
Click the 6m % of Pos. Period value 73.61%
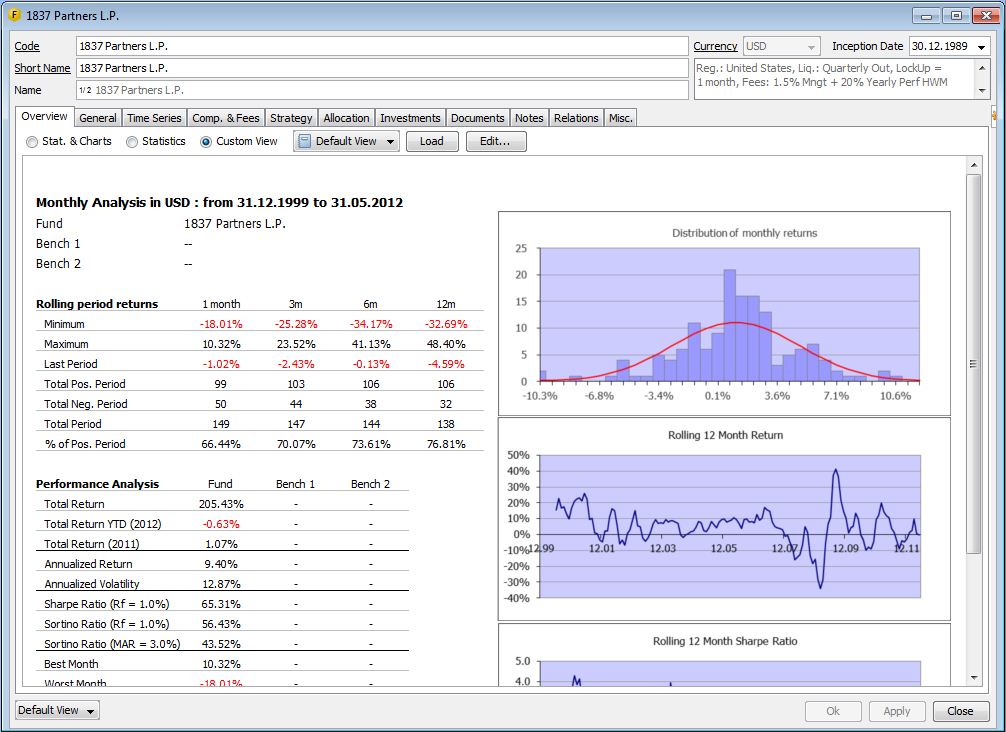(x=371, y=444)
